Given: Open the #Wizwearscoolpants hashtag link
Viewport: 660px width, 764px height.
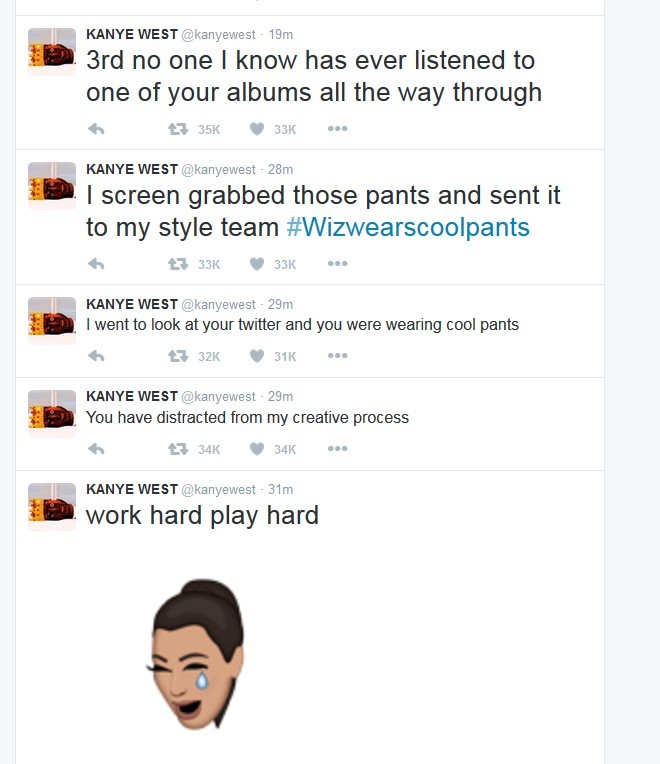Looking at the screenshot, I should point(408,227).
